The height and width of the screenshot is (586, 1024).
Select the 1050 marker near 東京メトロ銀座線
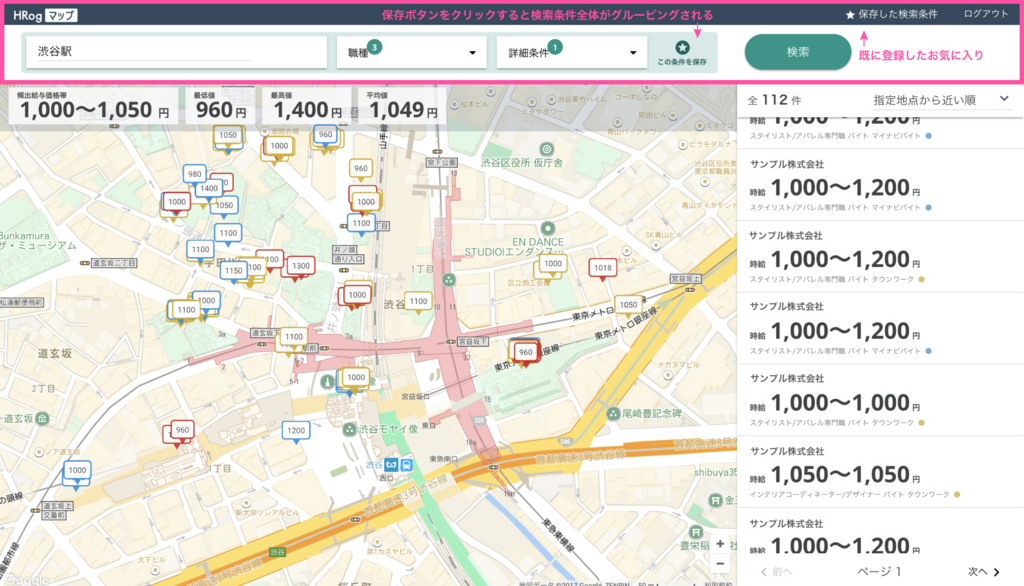[x=628, y=304]
